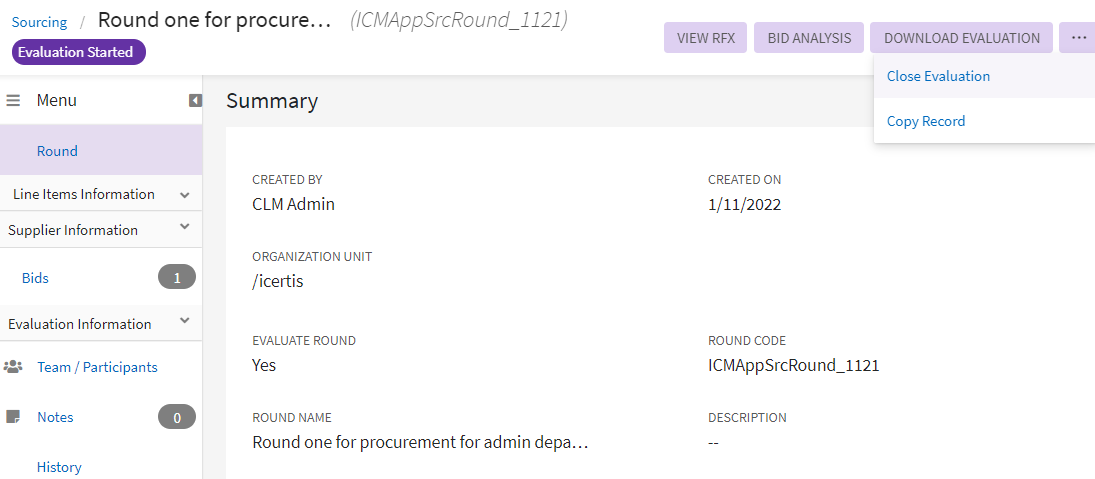Click the Team / Participants people icon

[x=13, y=367]
